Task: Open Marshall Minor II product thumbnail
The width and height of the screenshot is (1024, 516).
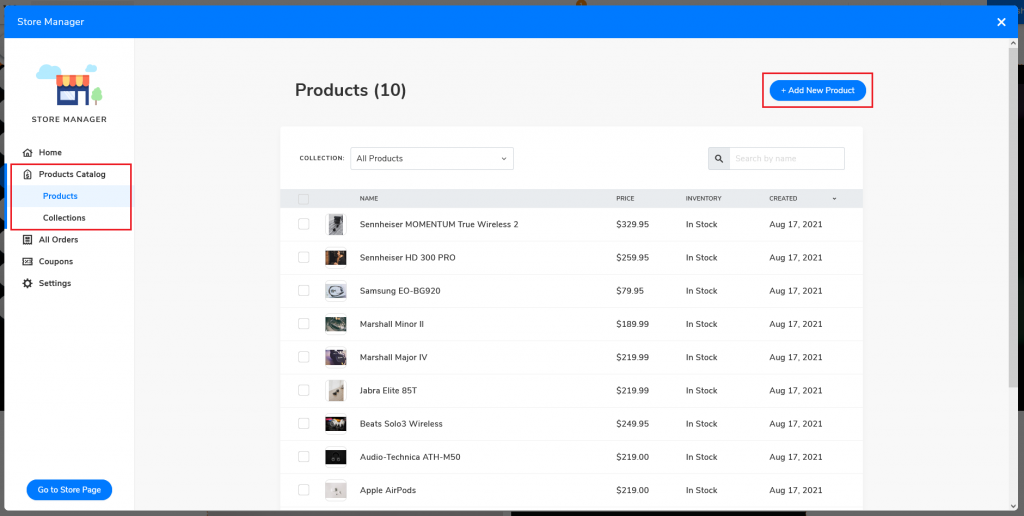Action: coord(336,324)
